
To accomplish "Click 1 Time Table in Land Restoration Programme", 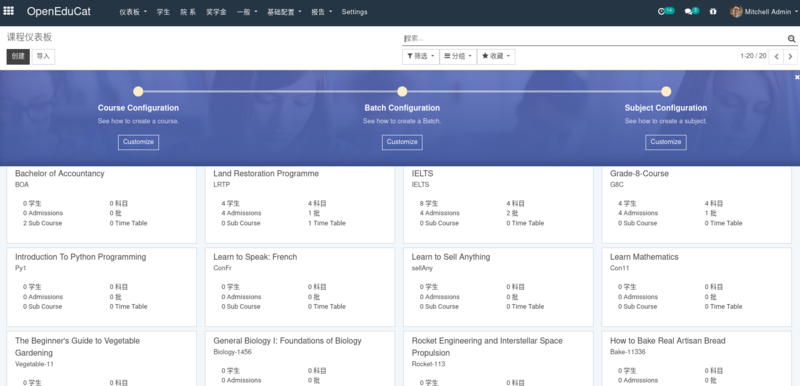I will [x=327, y=223].
